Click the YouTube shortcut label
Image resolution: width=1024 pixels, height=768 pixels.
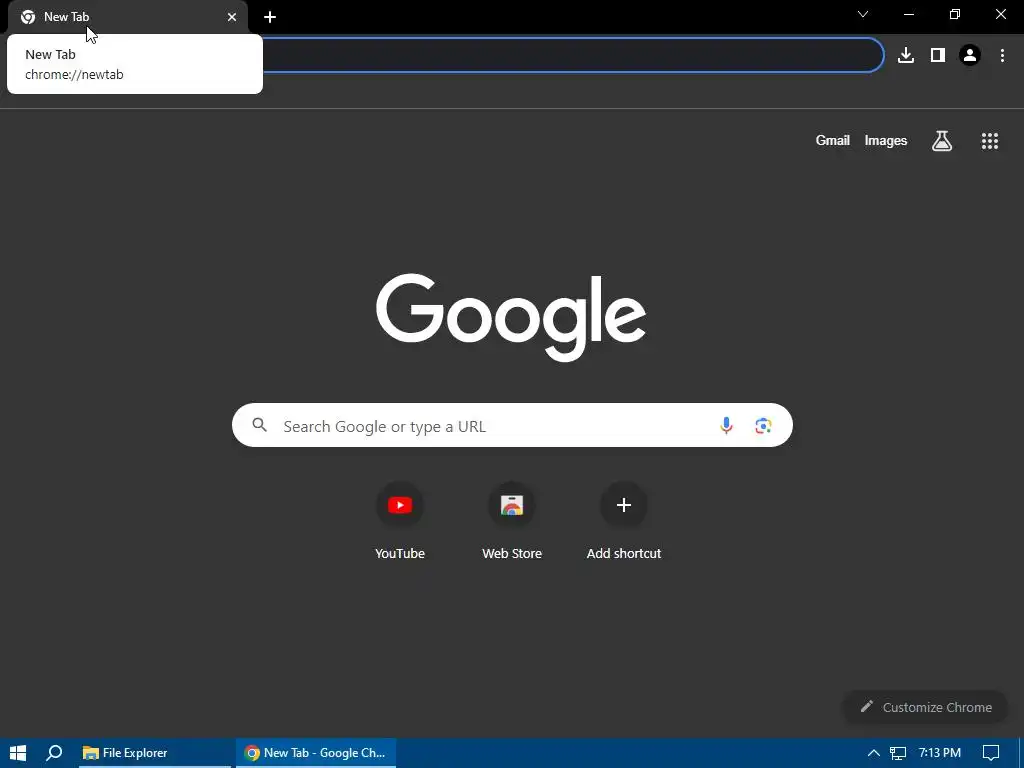(400, 553)
